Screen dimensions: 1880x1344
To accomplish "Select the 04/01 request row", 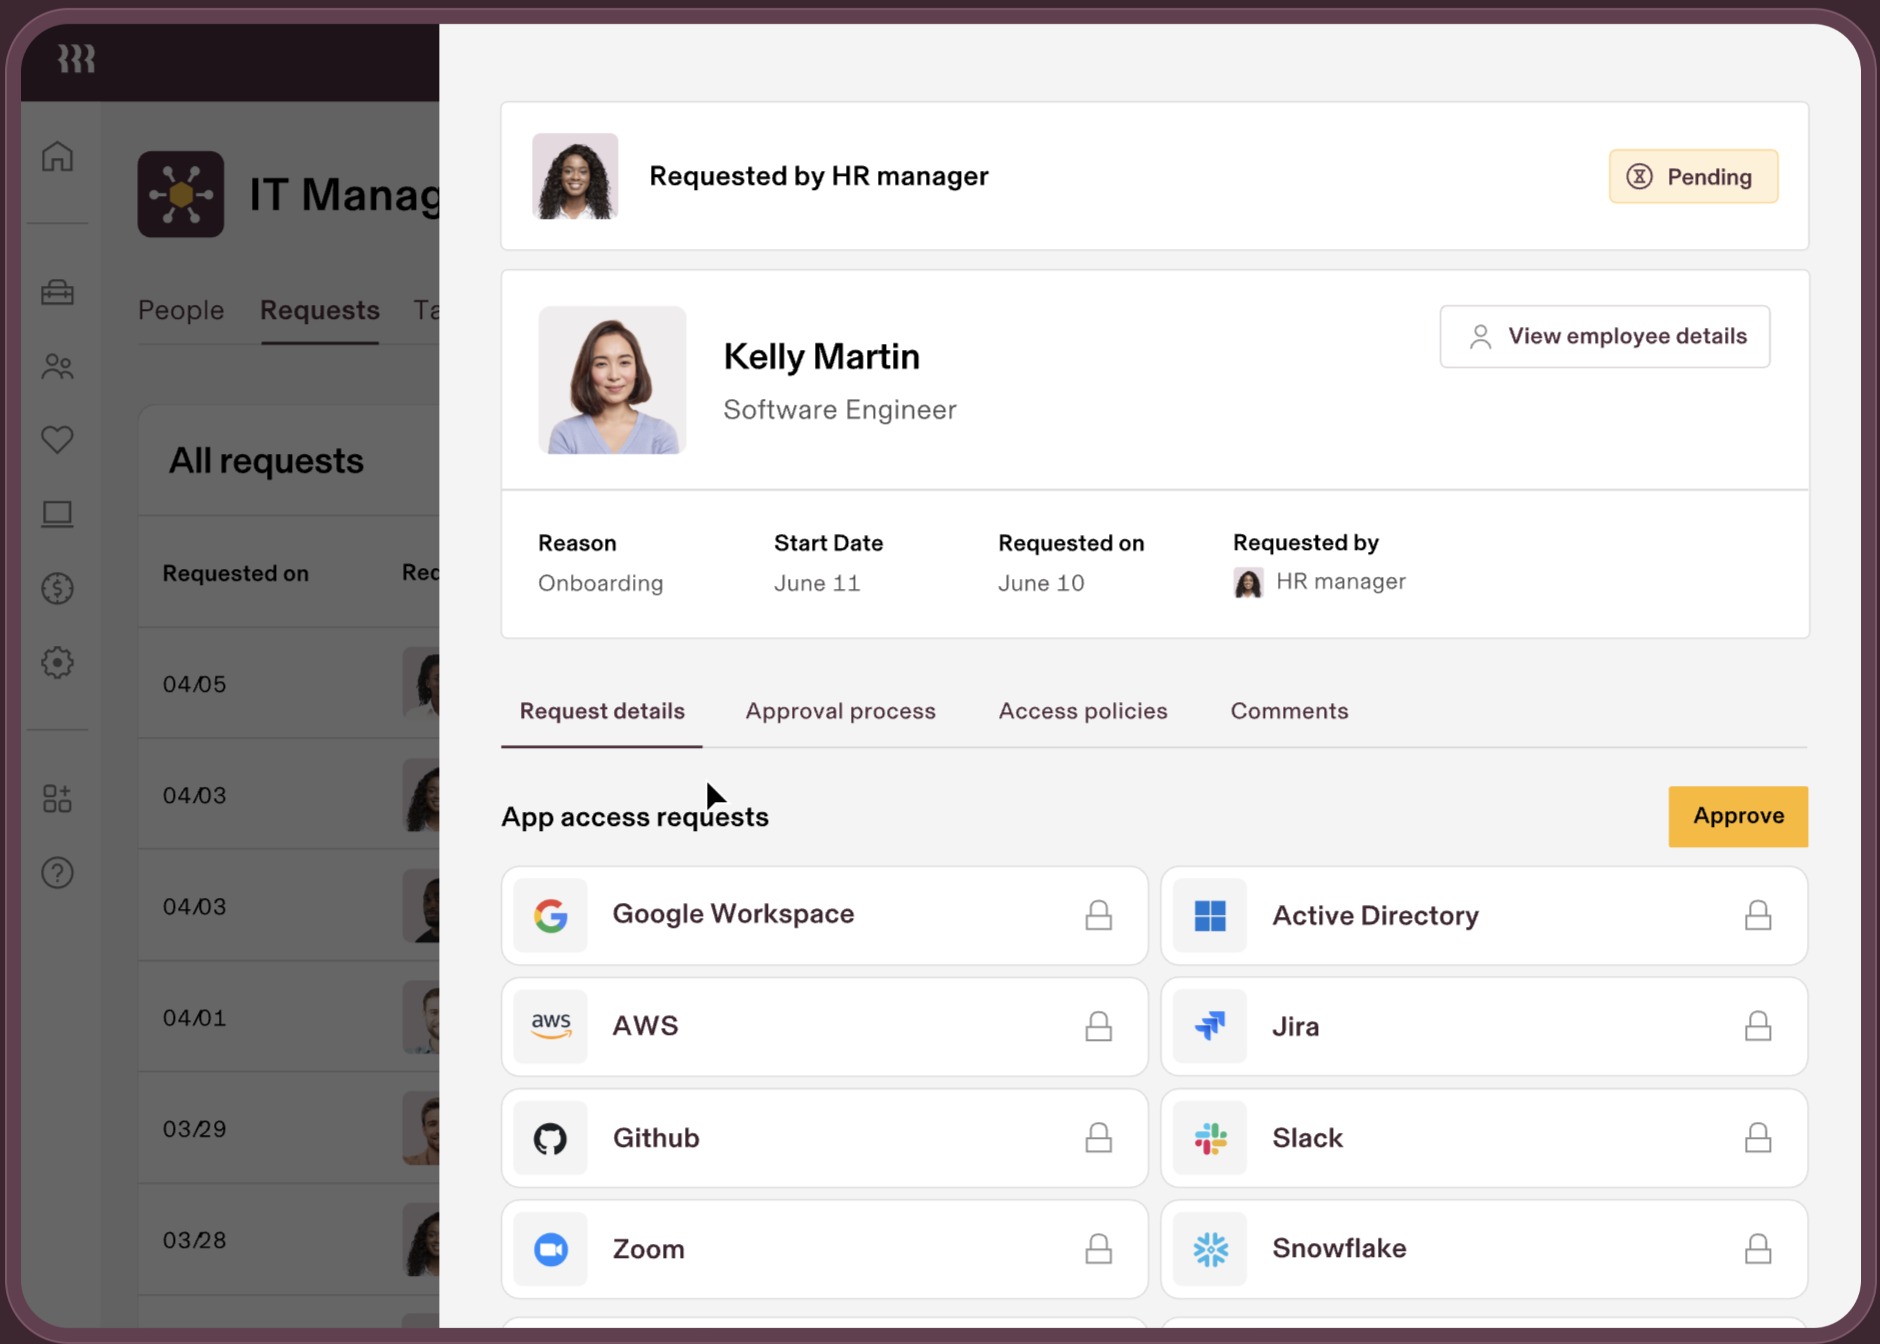I will [288, 1017].
